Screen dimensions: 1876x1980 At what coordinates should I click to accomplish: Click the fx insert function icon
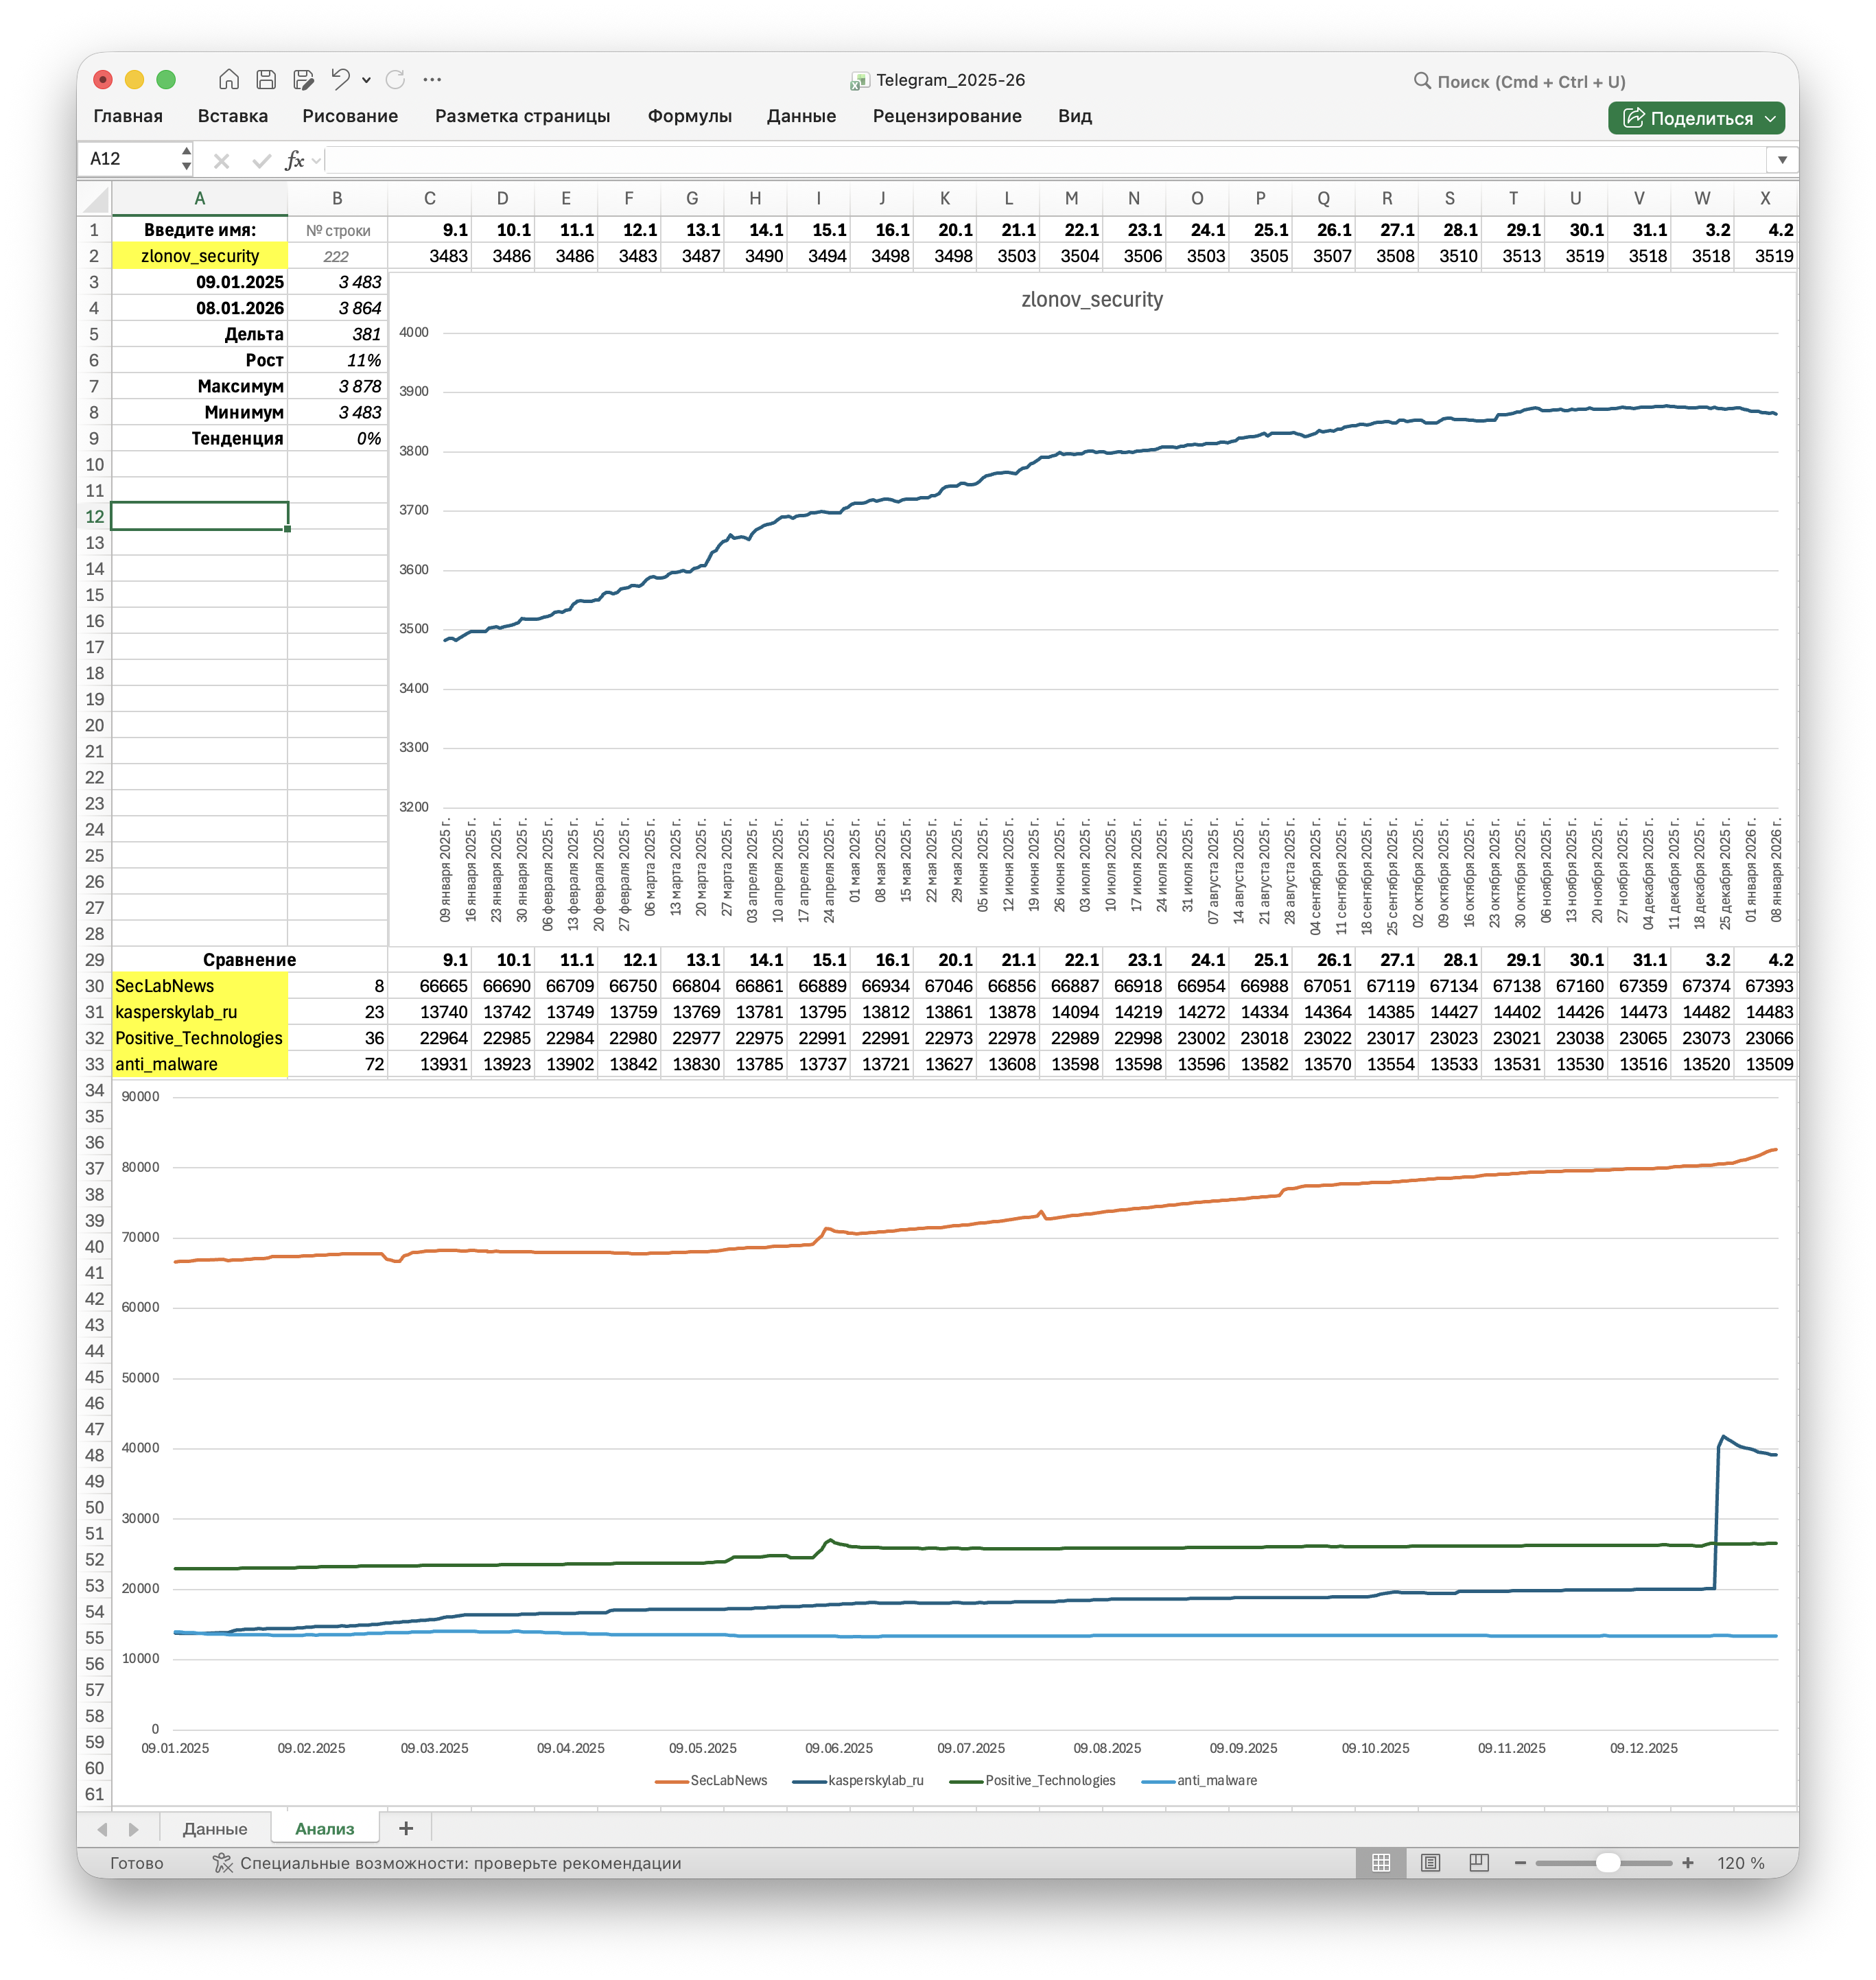pyautogui.click(x=294, y=160)
